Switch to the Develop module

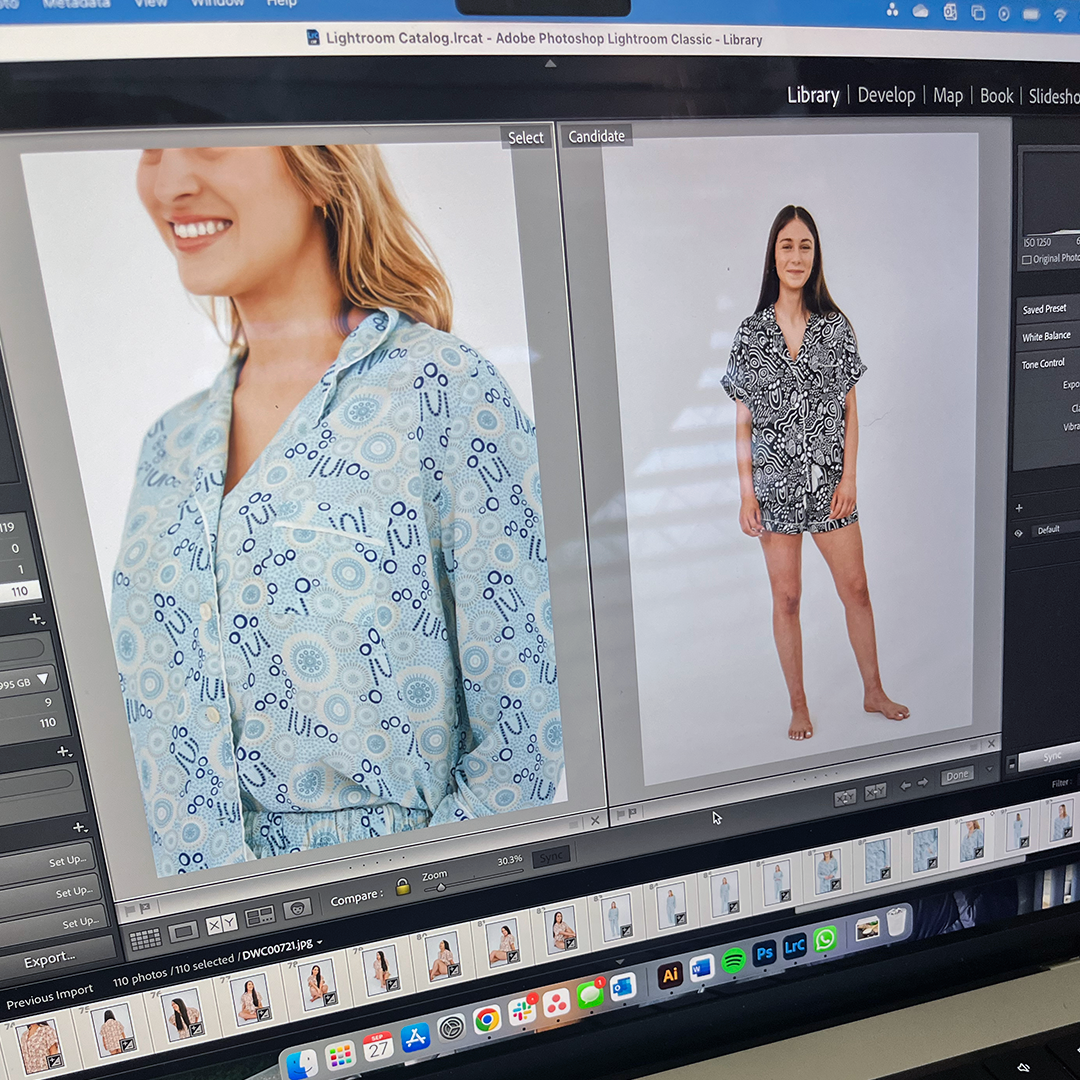(886, 95)
